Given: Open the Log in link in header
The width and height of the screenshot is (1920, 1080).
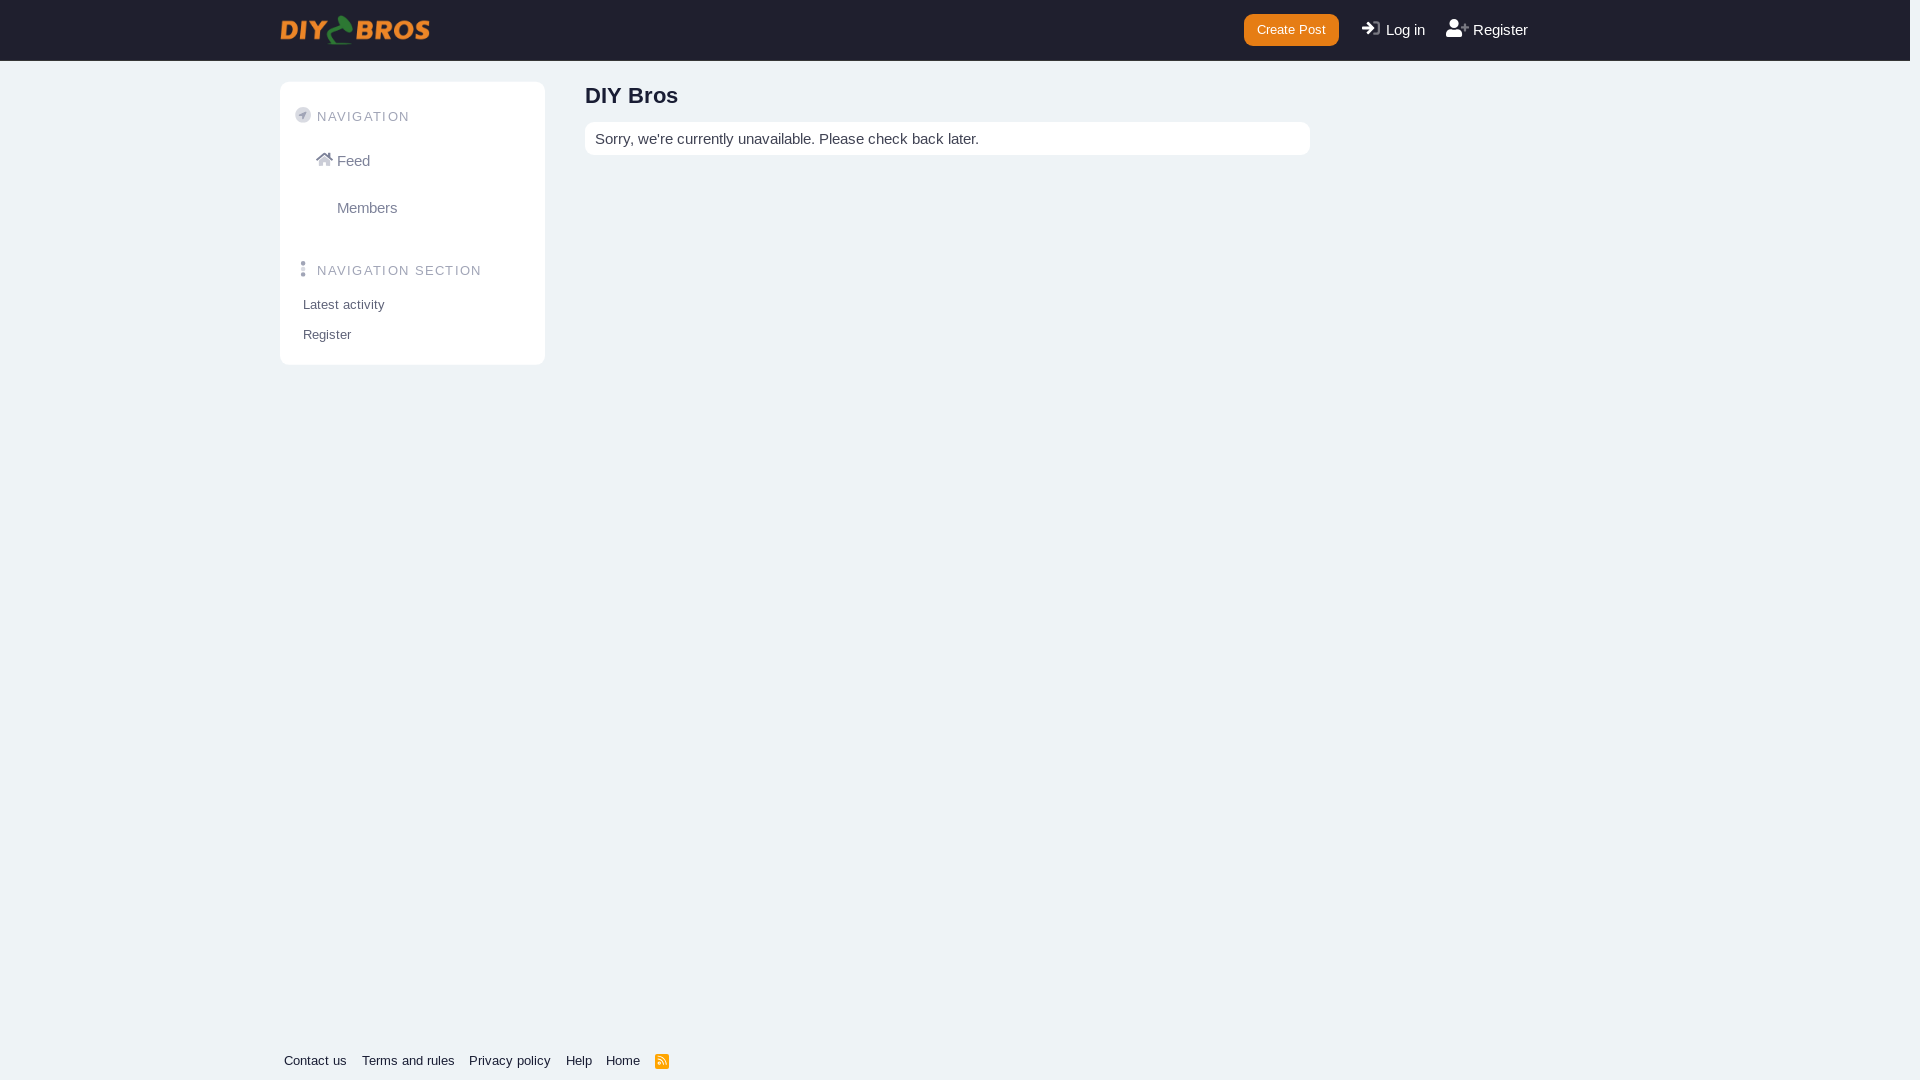Looking at the screenshot, I should (1393, 30).
